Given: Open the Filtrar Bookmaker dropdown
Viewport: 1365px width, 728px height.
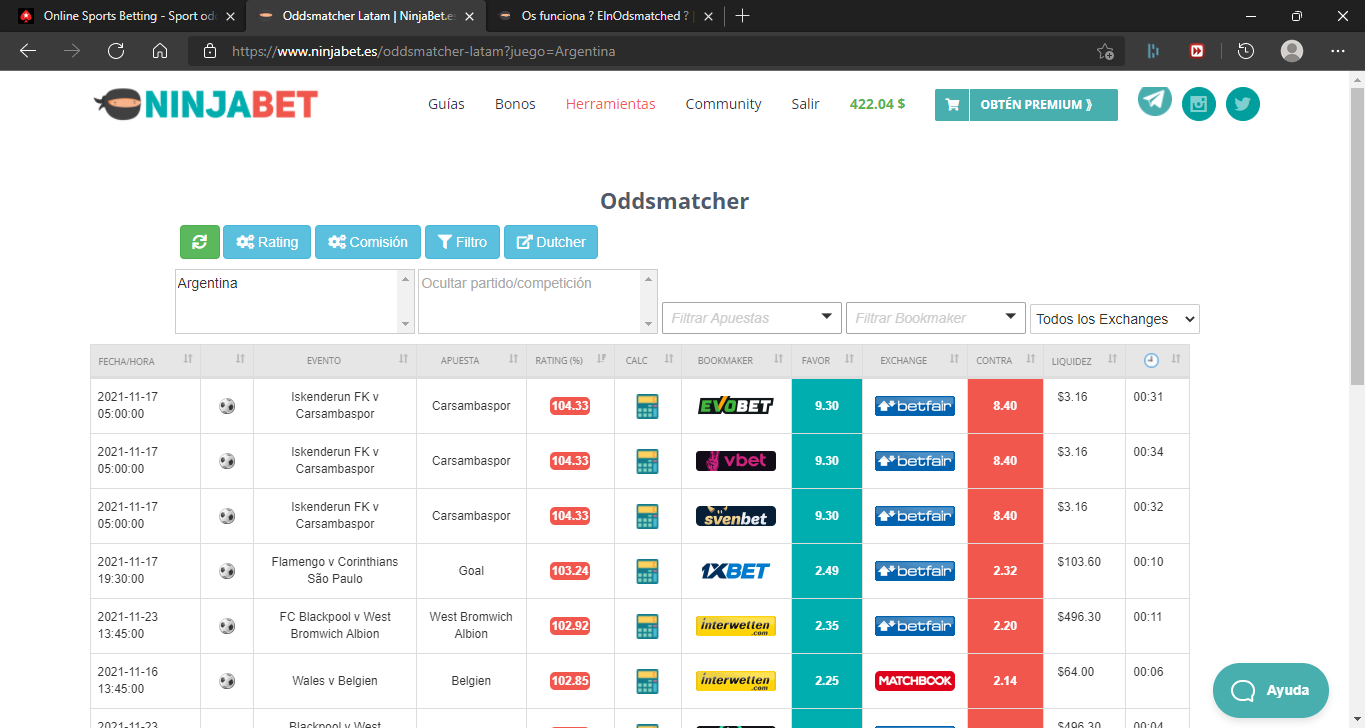Looking at the screenshot, I should 936,318.
